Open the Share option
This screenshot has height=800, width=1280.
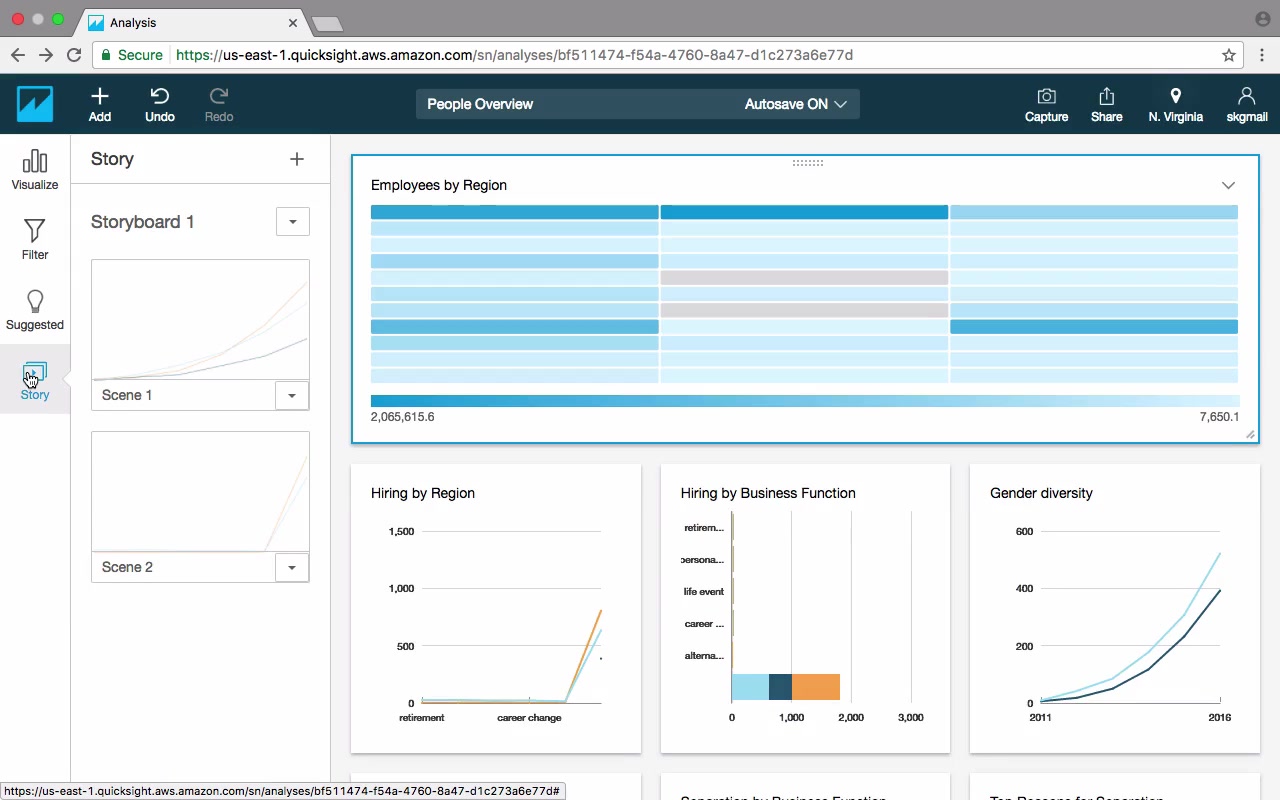[x=1106, y=104]
